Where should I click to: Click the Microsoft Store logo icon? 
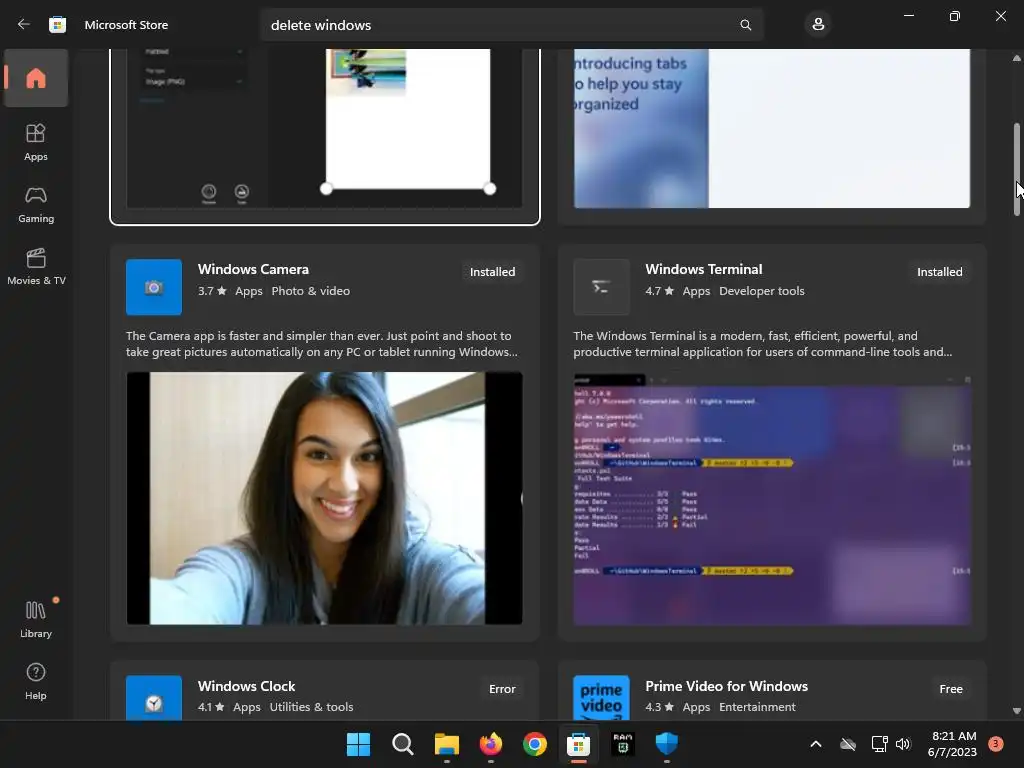pyautogui.click(x=57, y=25)
